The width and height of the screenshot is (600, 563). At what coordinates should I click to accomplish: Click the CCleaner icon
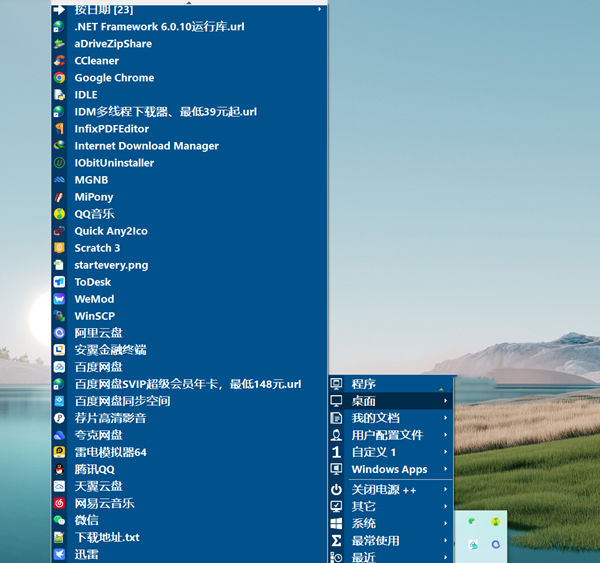(60, 61)
